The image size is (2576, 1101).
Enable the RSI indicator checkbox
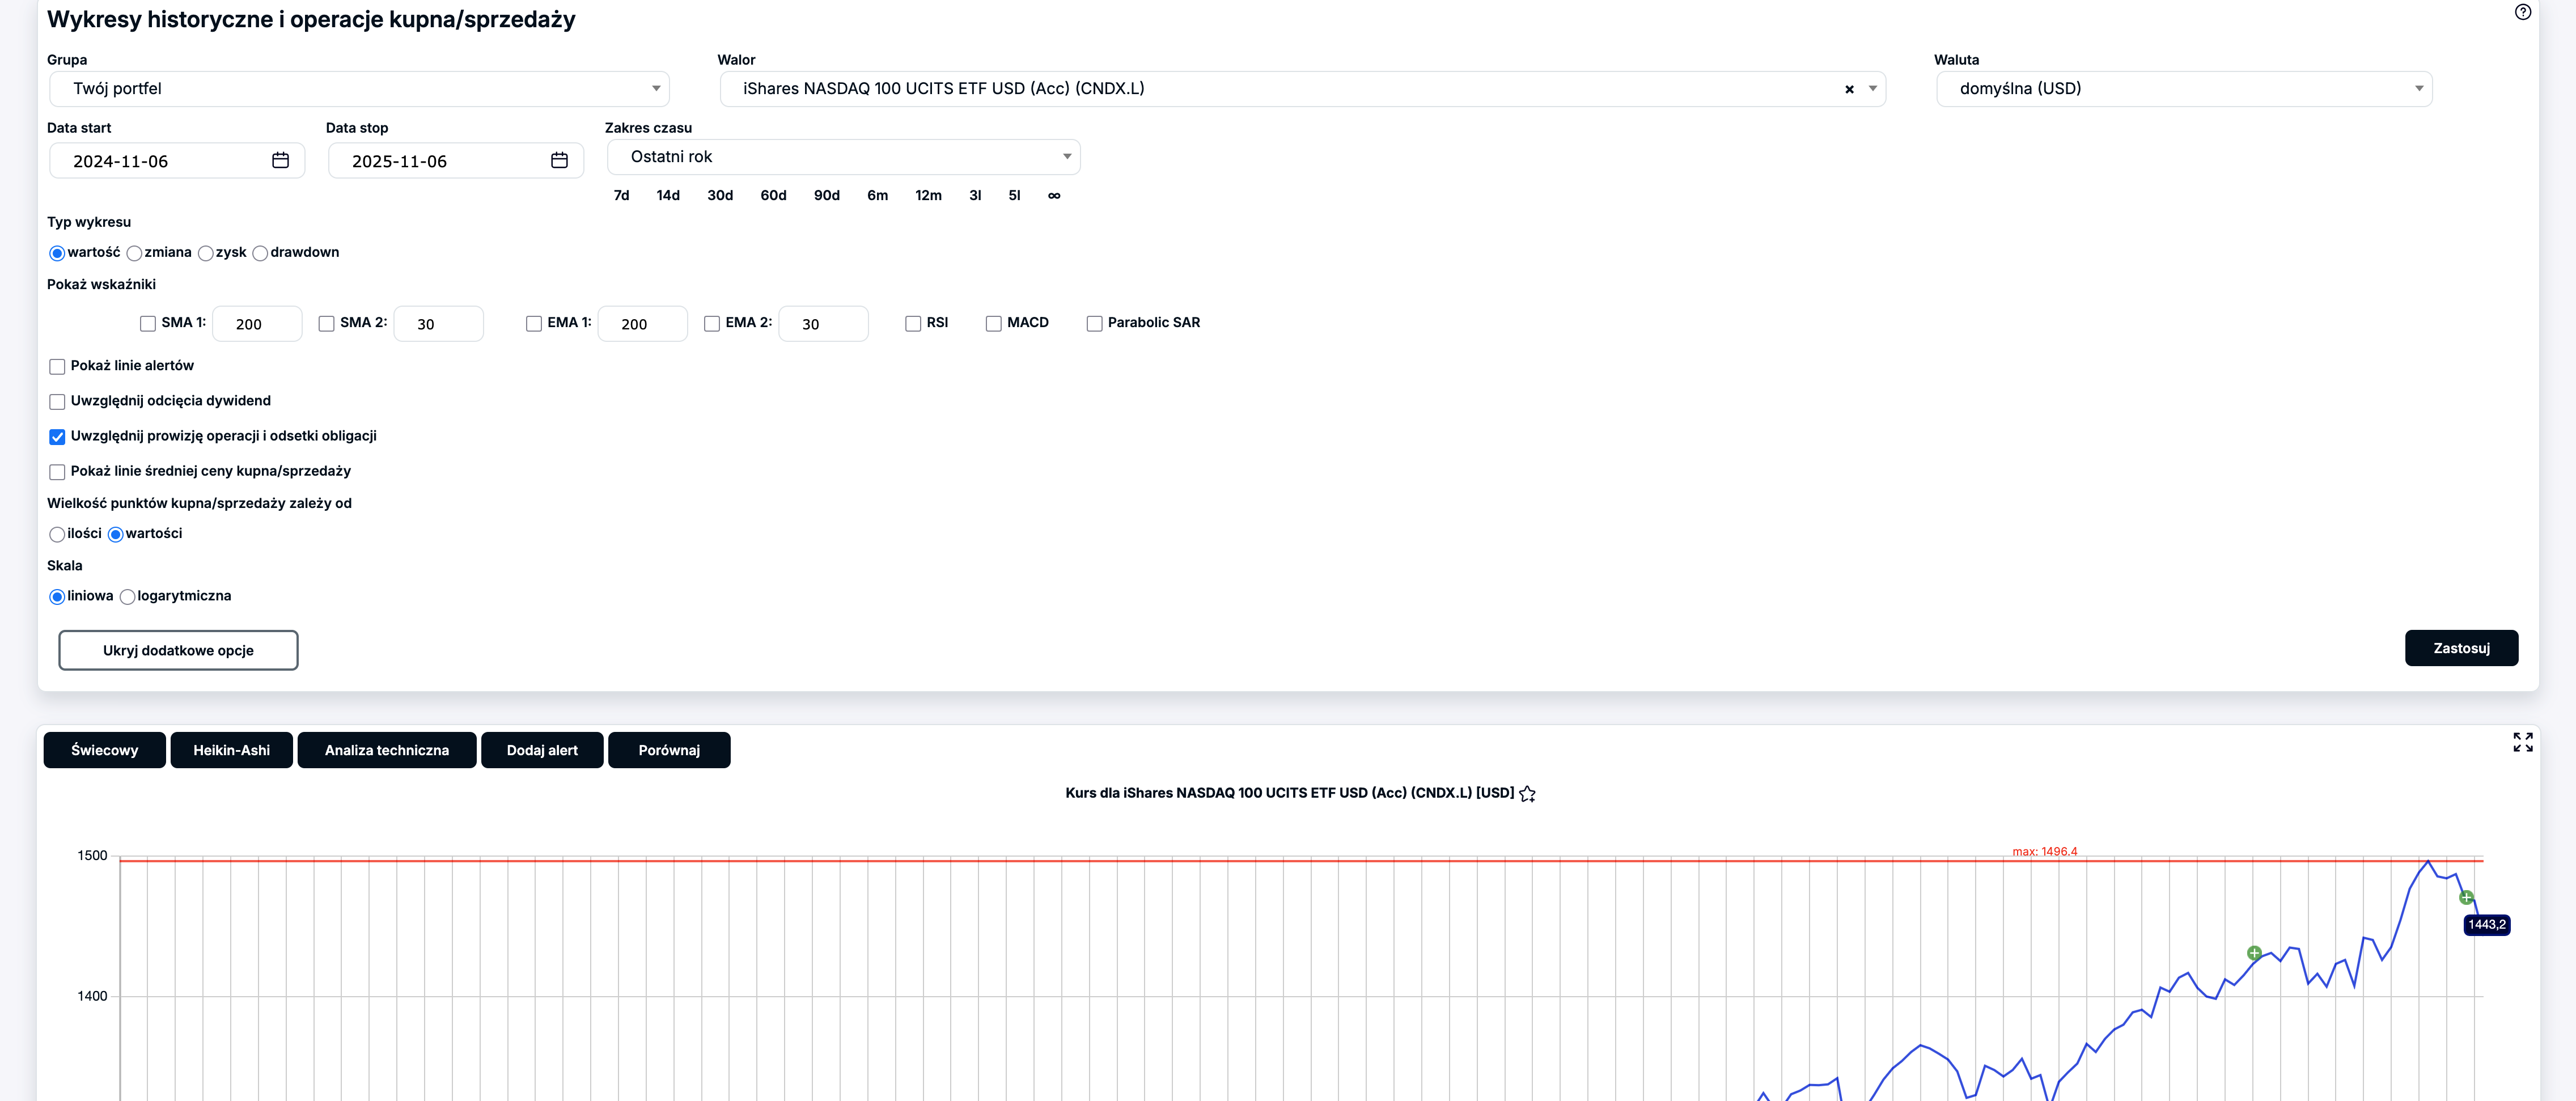click(913, 323)
